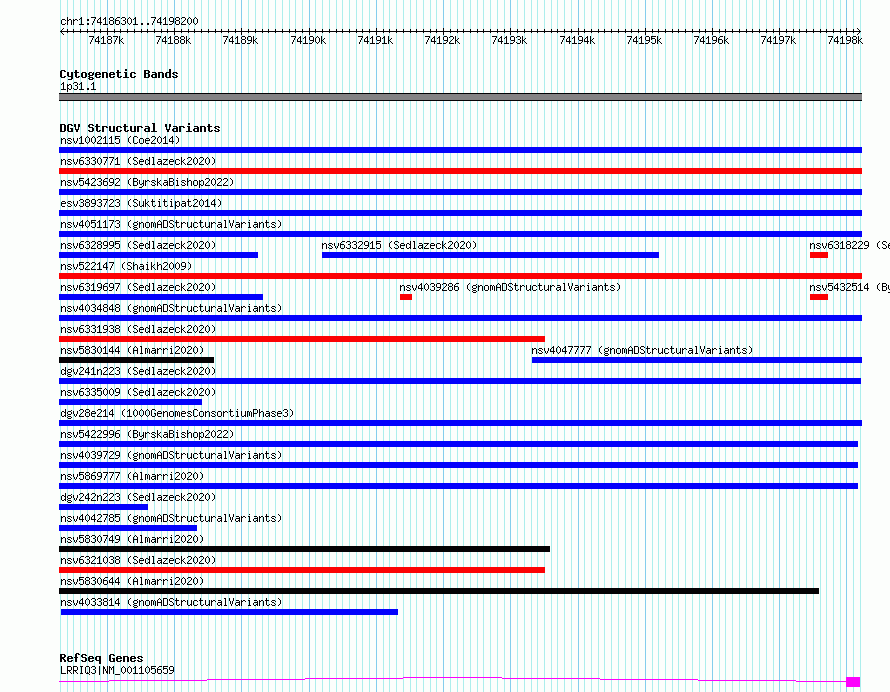The image size is (890, 692).
Task: Select nsv6335009 (Sedlazeck2020) label
Action: click(x=138, y=392)
